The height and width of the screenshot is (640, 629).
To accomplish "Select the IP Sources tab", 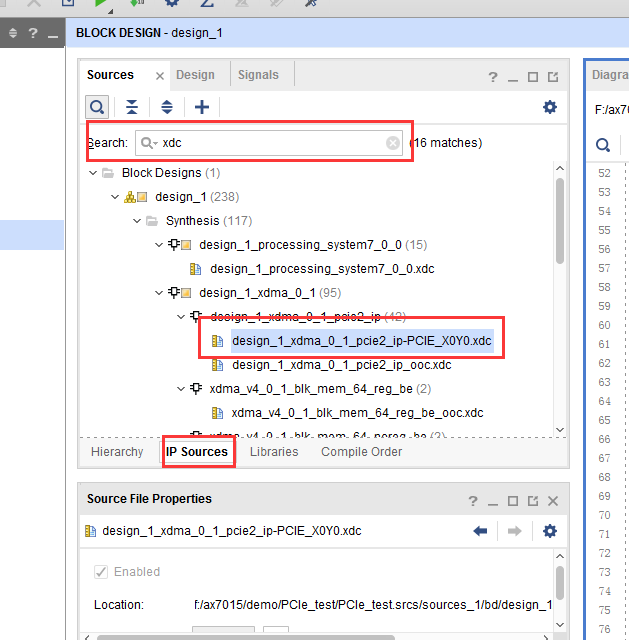I will [197, 452].
